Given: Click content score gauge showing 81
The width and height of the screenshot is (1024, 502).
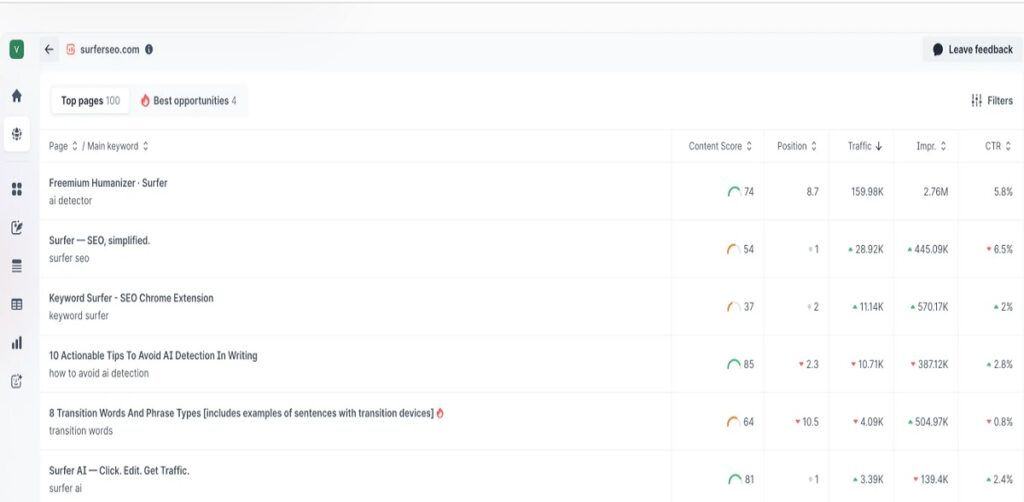Looking at the screenshot, I should click(734, 479).
